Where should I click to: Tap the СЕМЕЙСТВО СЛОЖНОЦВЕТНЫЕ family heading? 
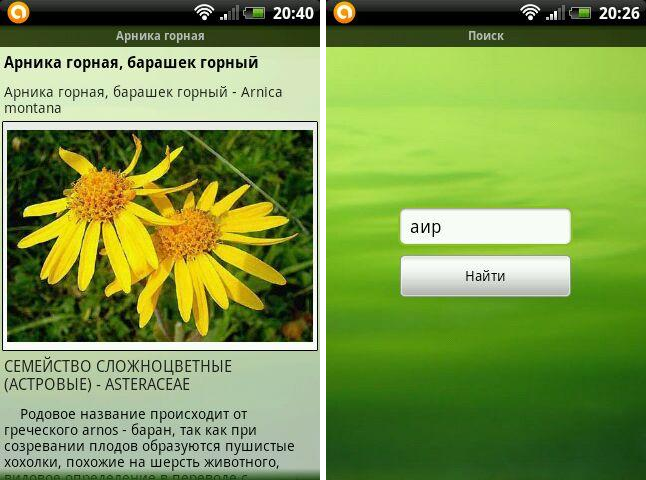[118, 374]
